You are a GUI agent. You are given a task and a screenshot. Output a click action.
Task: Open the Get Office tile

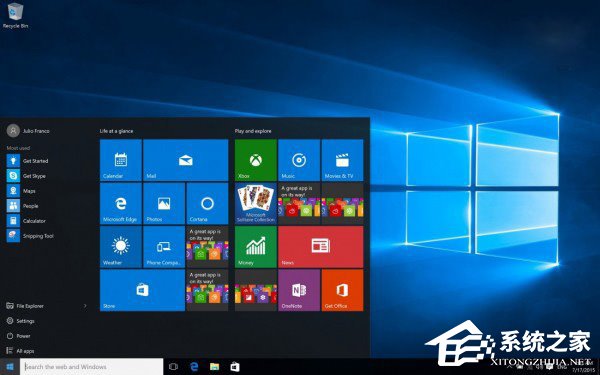342,290
